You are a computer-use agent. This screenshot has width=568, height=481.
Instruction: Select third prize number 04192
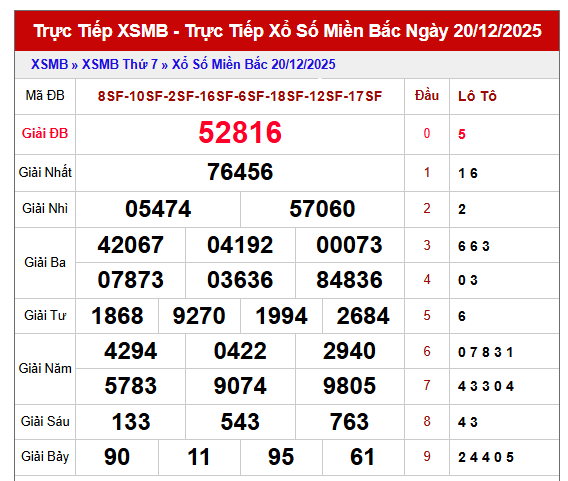[x=240, y=245]
